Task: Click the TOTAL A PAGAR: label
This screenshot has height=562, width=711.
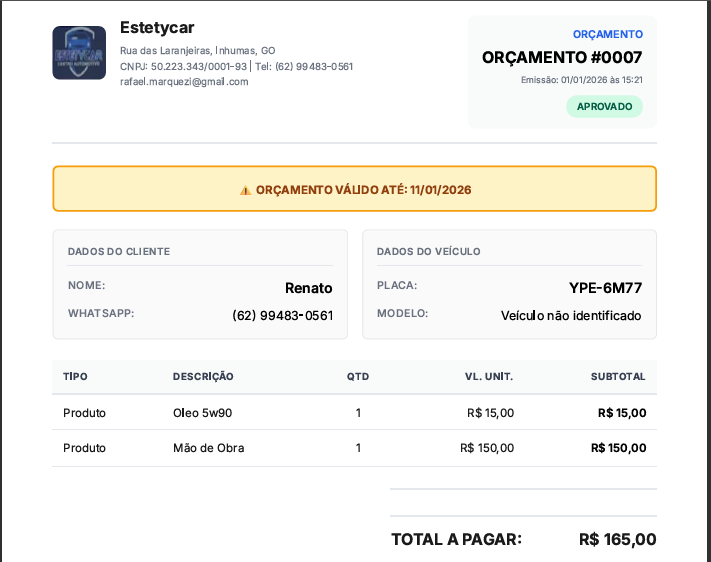Action: coord(457,539)
